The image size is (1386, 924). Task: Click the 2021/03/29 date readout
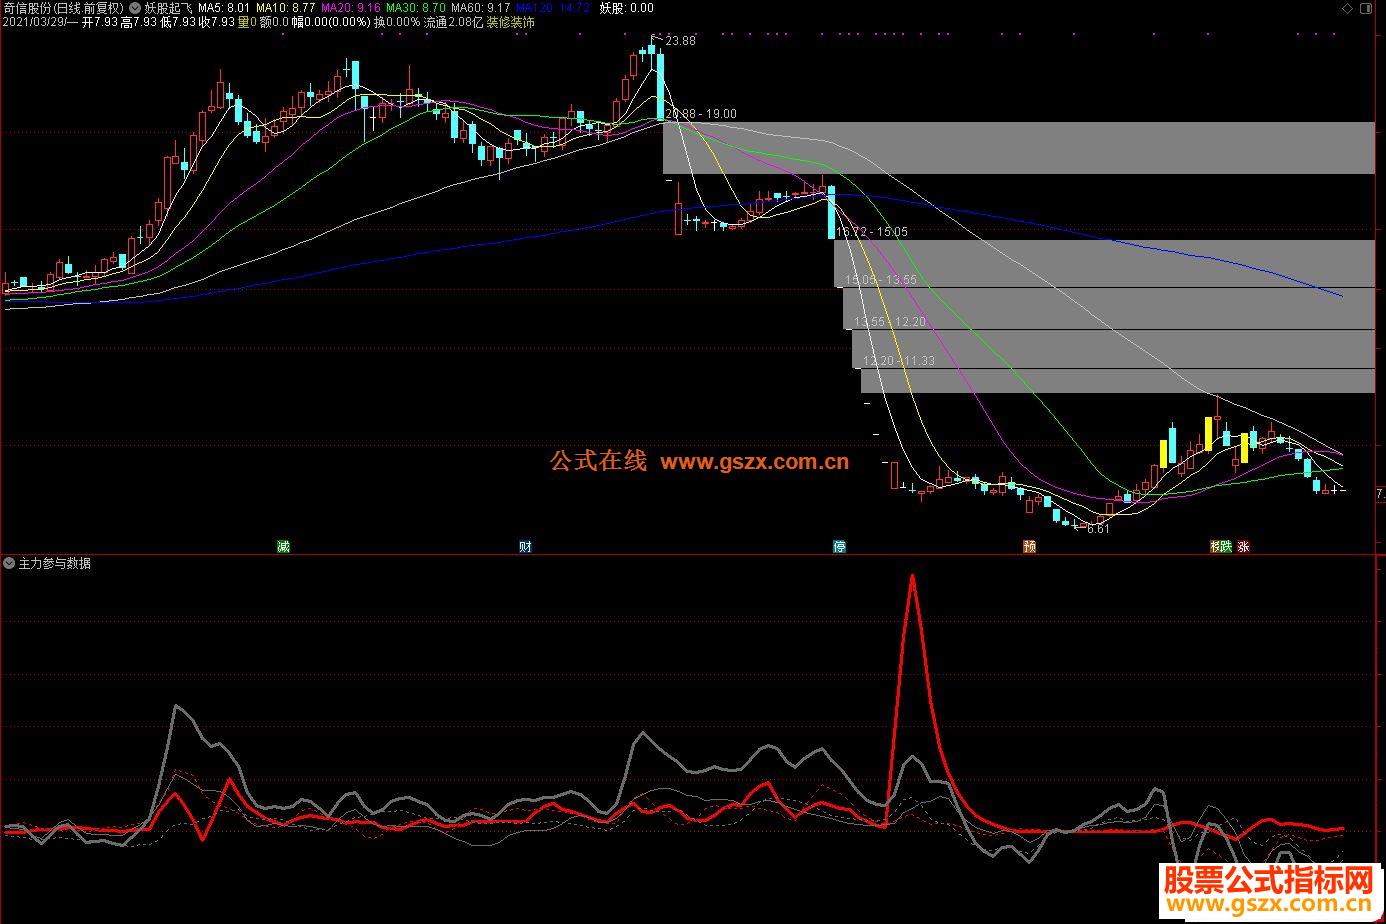point(32,22)
